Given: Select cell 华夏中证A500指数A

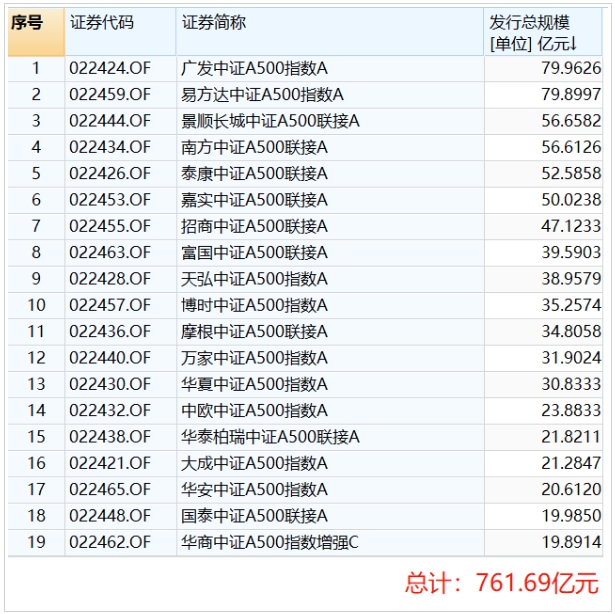Looking at the screenshot, I should click(x=330, y=384).
